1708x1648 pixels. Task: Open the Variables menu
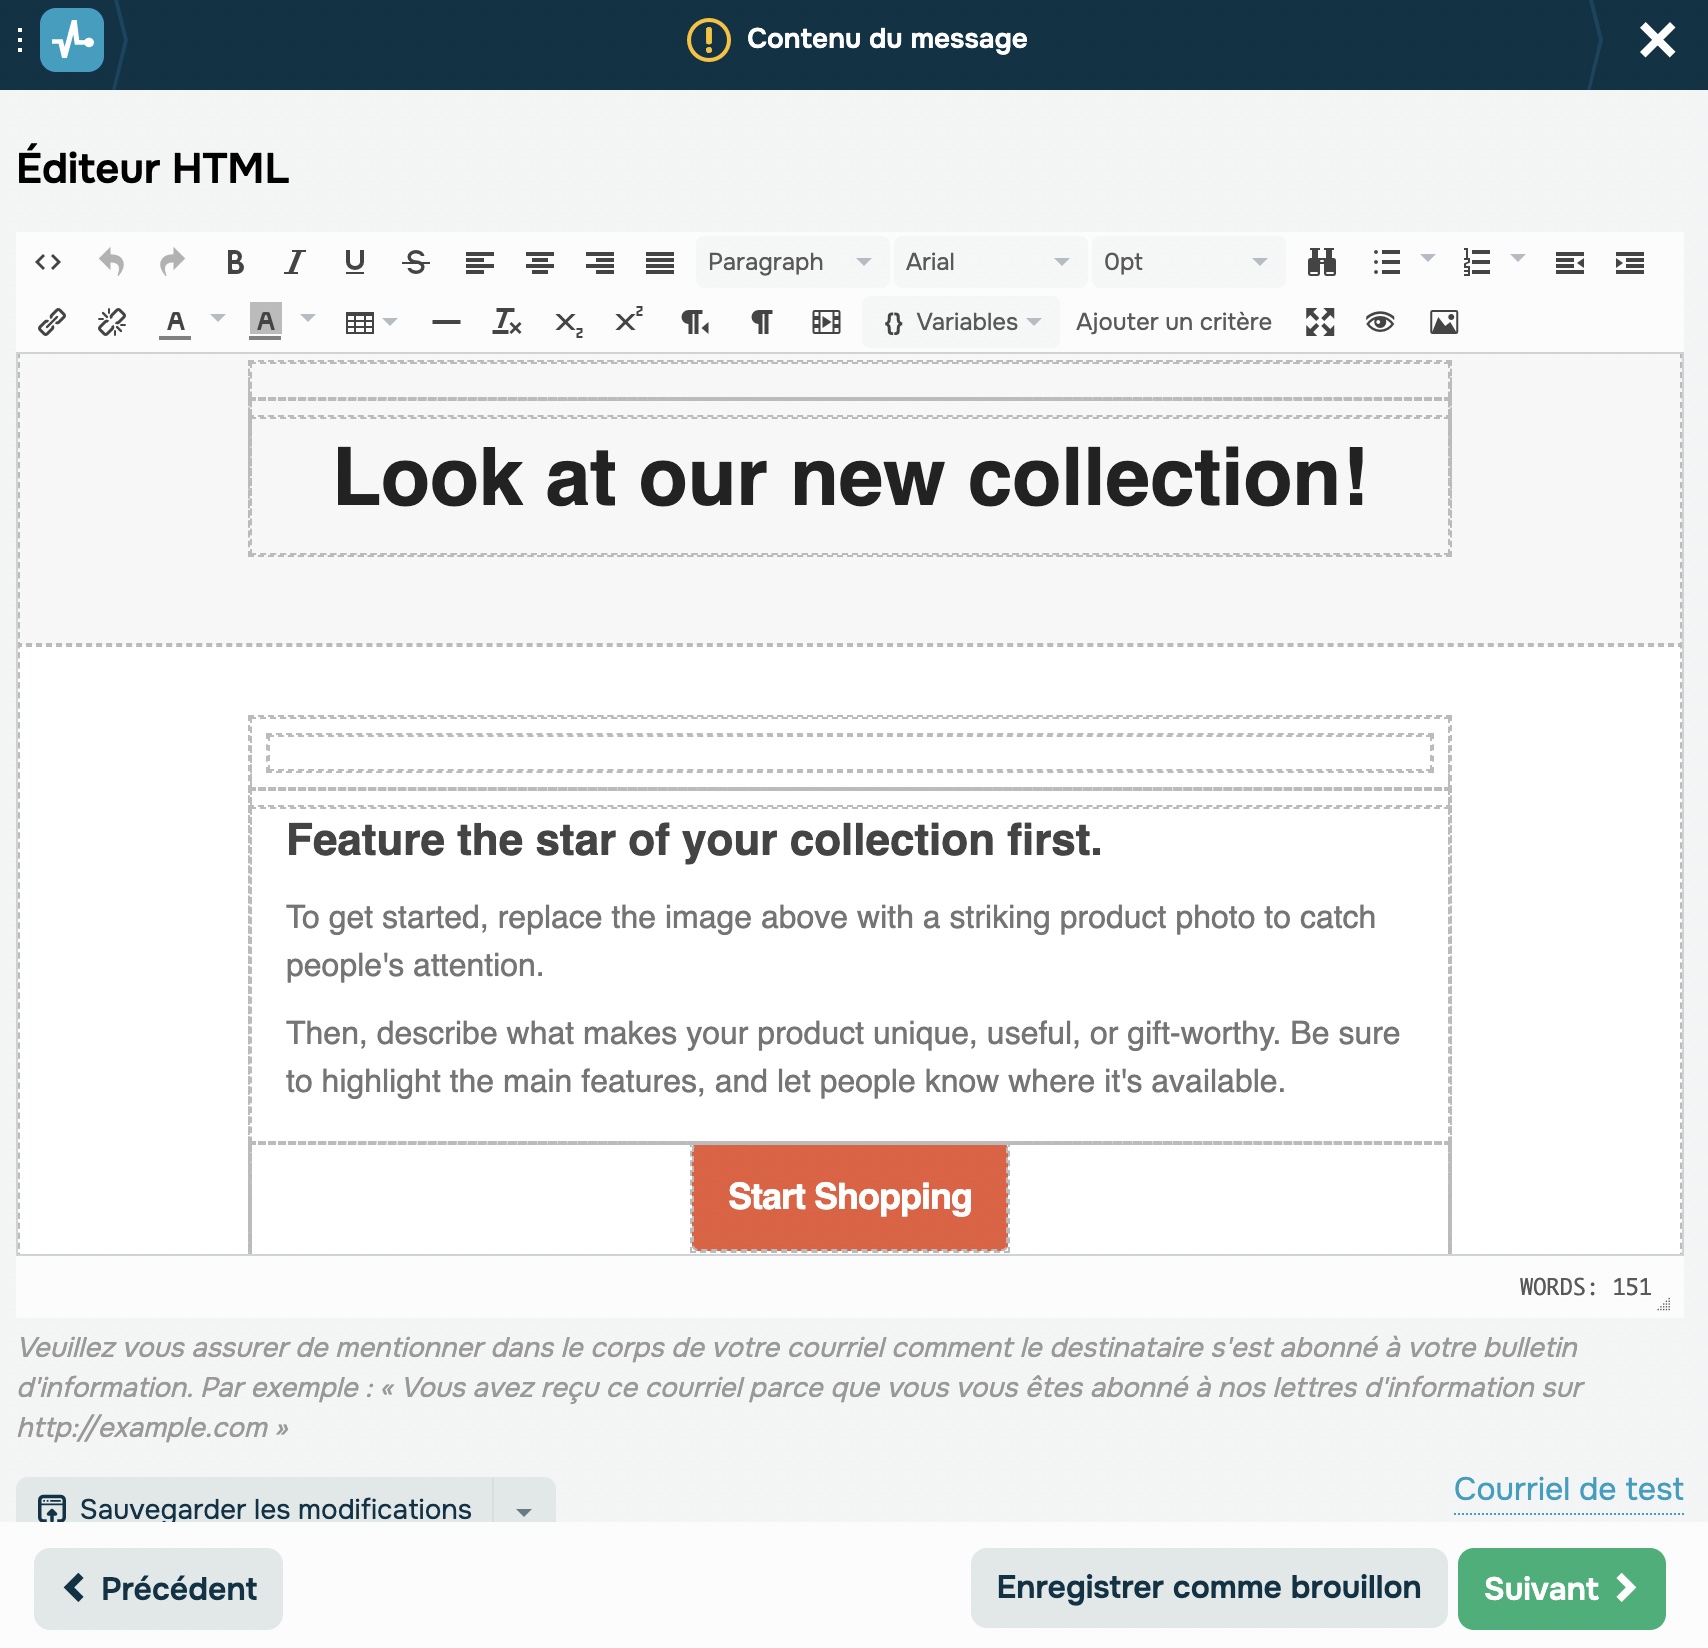[x=961, y=322]
